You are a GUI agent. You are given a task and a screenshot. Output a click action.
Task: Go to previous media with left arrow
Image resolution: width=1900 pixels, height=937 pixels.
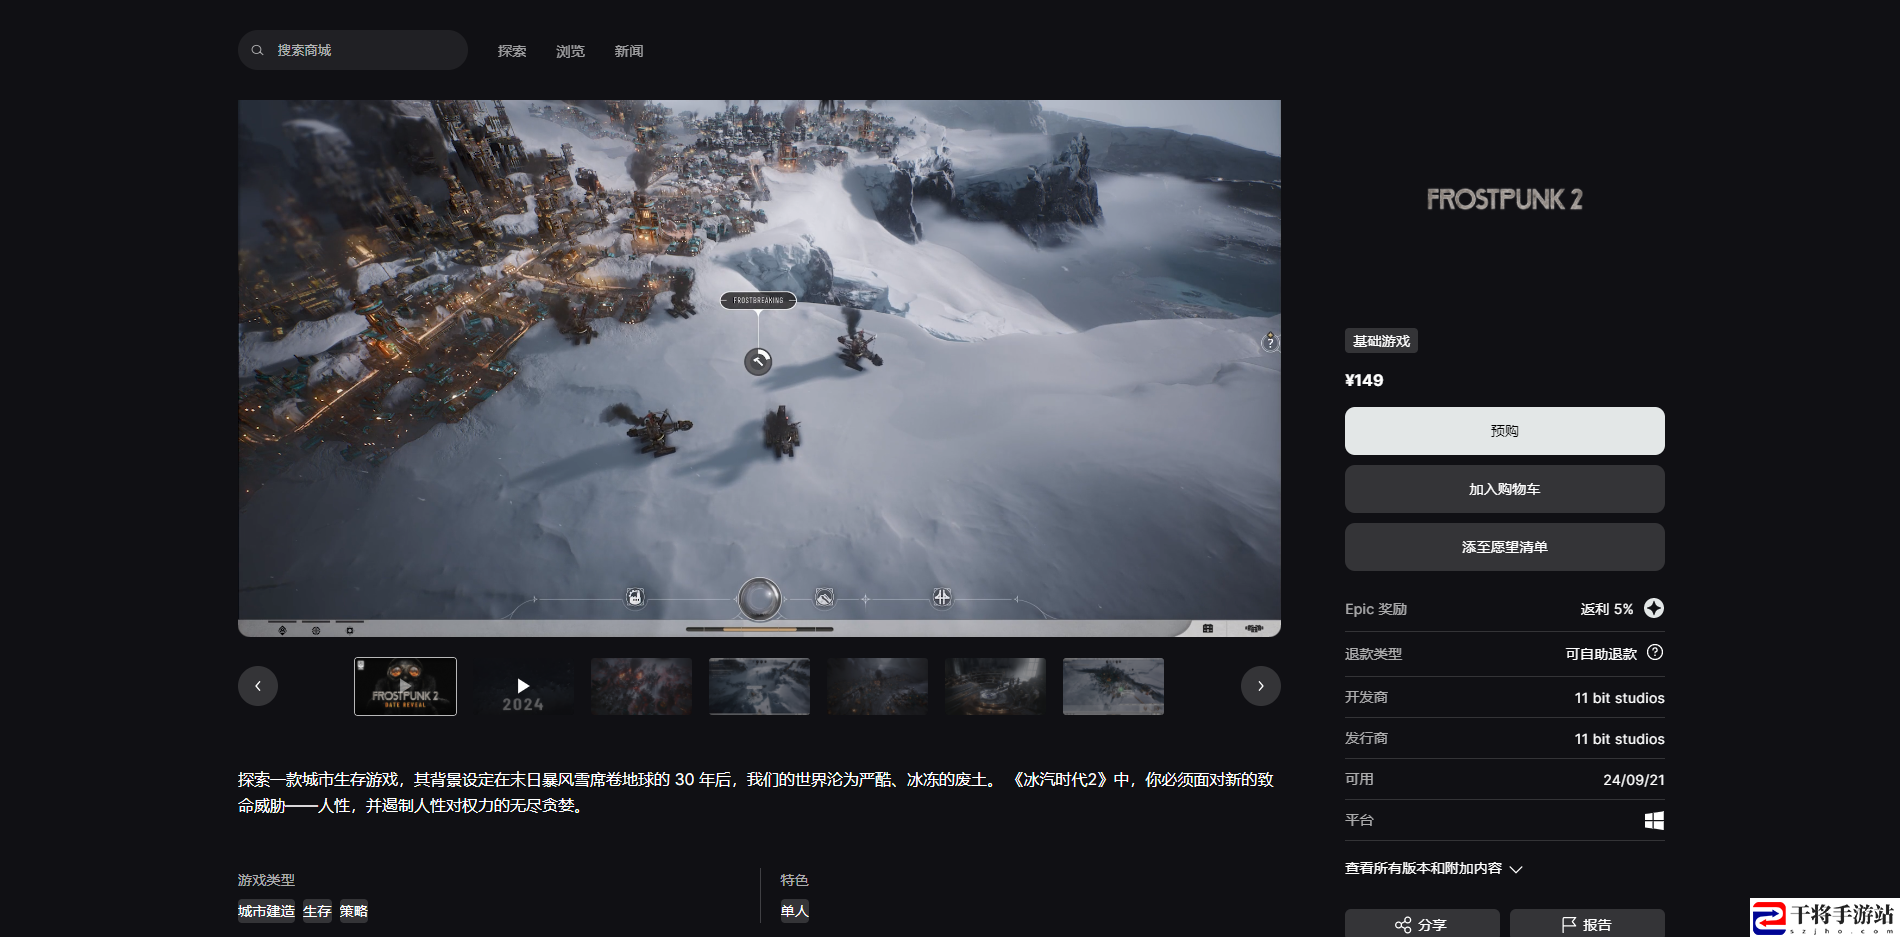pos(258,686)
